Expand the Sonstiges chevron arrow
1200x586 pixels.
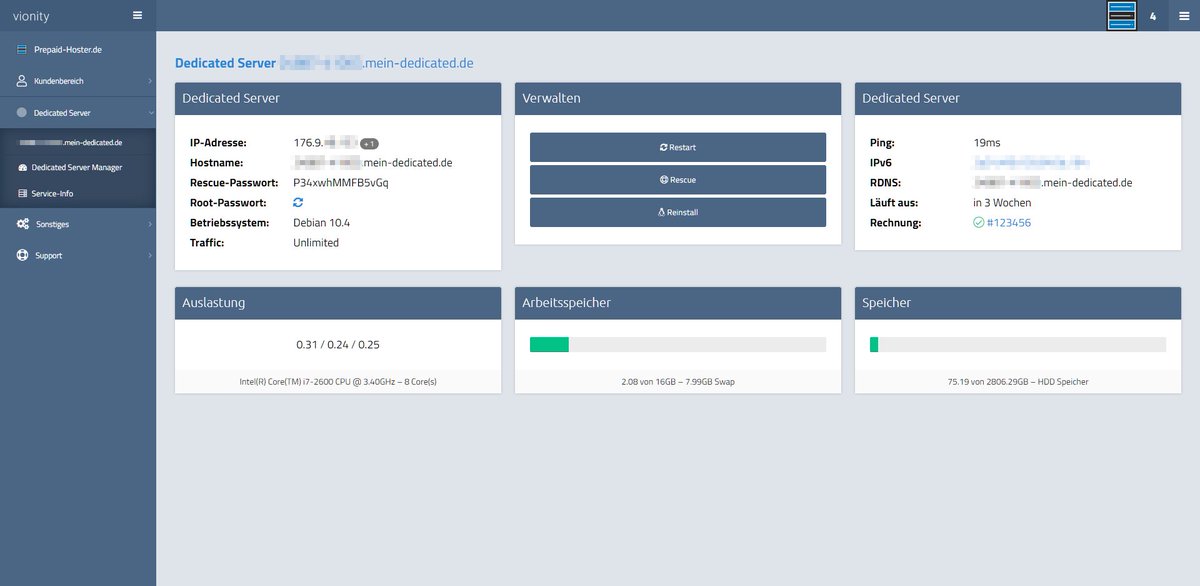pyautogui.click(x=150, y=224)
